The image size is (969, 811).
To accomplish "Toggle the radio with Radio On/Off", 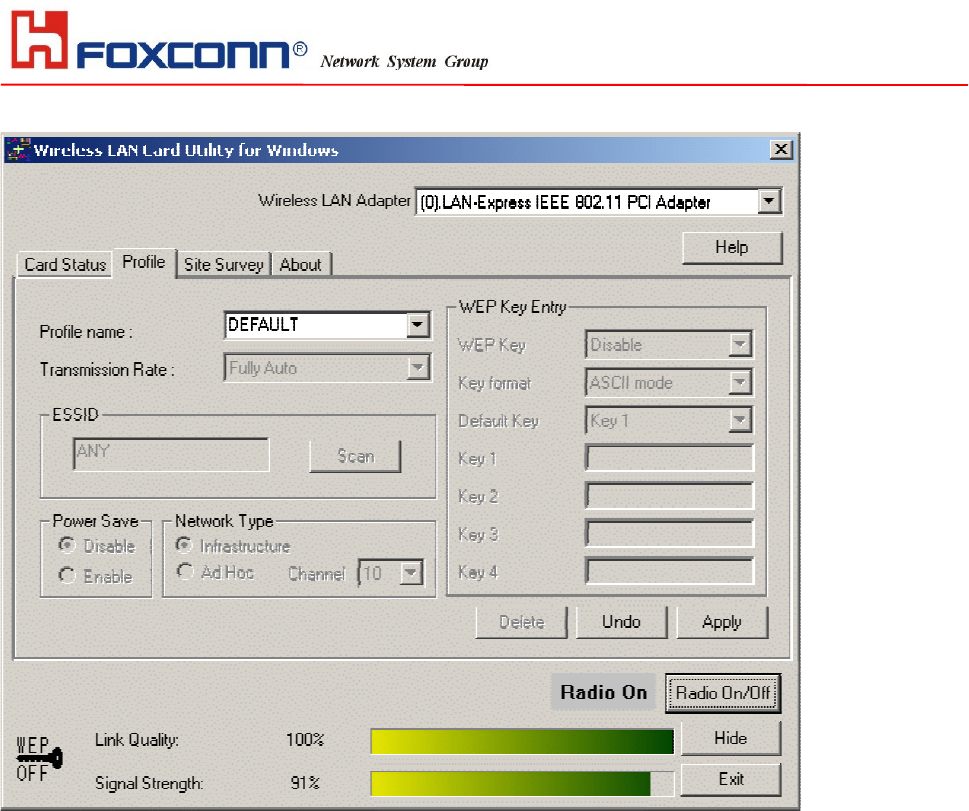I will (x=723, y=693).
